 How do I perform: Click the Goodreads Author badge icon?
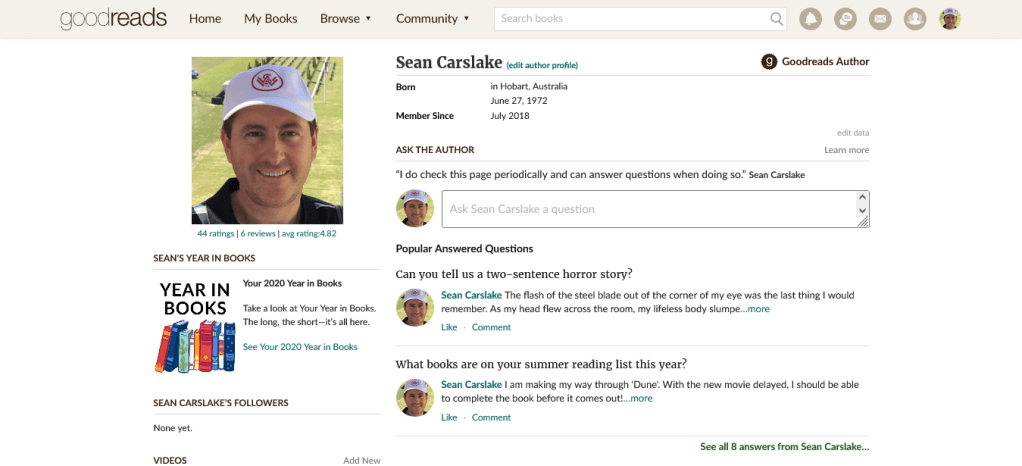click(769, 62)
